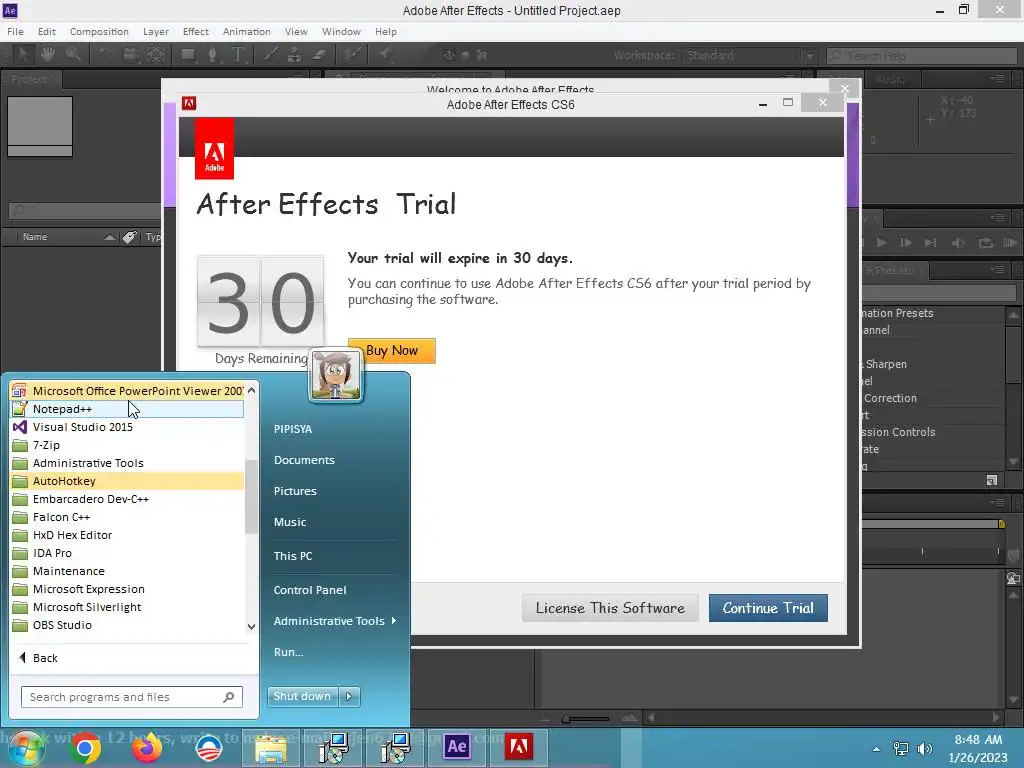This screenshot has height=768, width=1024.
Task: Open the Help menu
Action: [x=385, y=31]
